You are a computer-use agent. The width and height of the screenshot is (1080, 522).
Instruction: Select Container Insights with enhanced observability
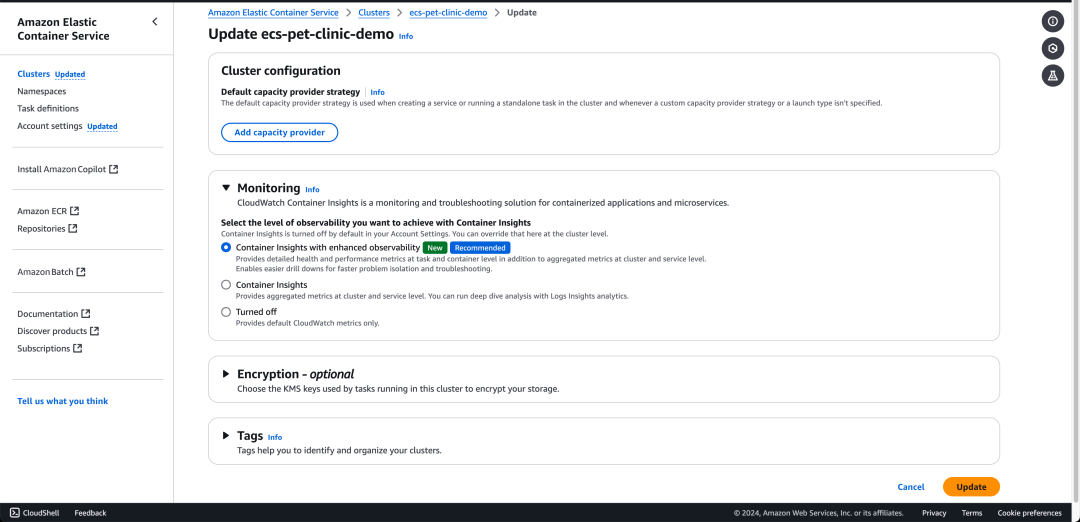tap(226, 247)
